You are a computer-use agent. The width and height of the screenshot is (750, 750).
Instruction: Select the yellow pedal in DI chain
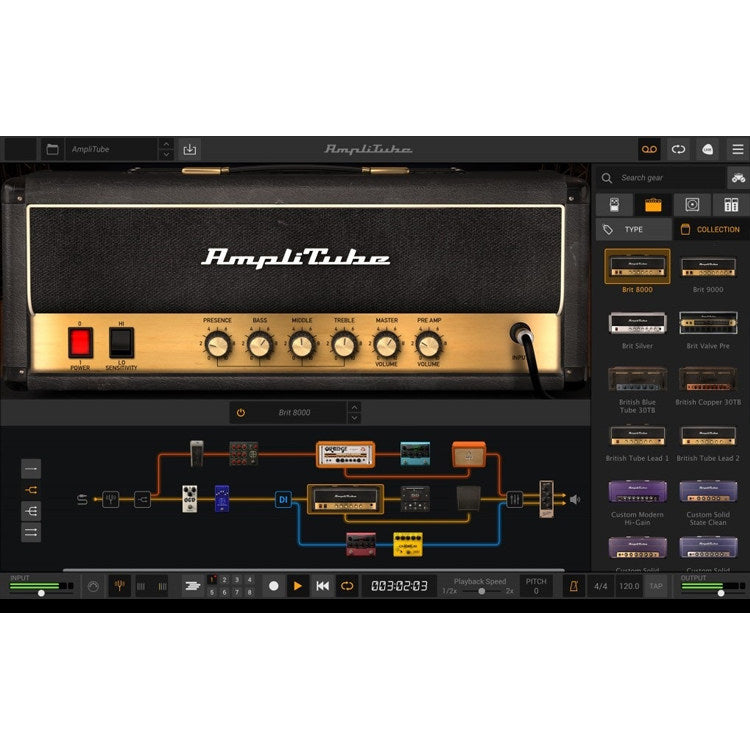tap(408, 544)
